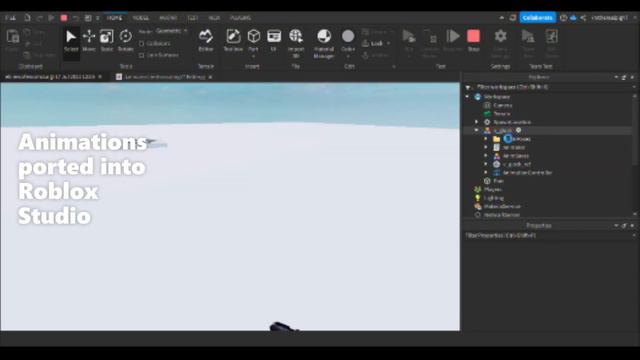Open the Mode Geometric dropdown

tap(171, 31)
